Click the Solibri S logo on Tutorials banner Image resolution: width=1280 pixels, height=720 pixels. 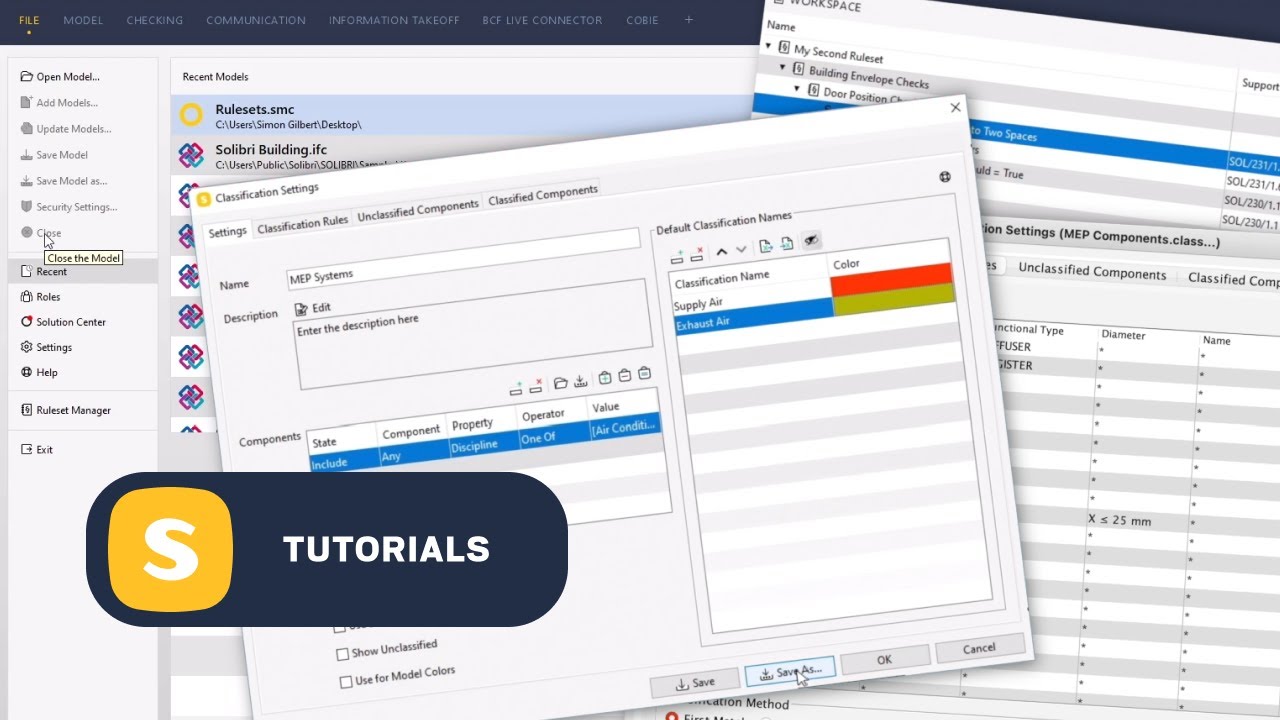[x=170, y=549]
